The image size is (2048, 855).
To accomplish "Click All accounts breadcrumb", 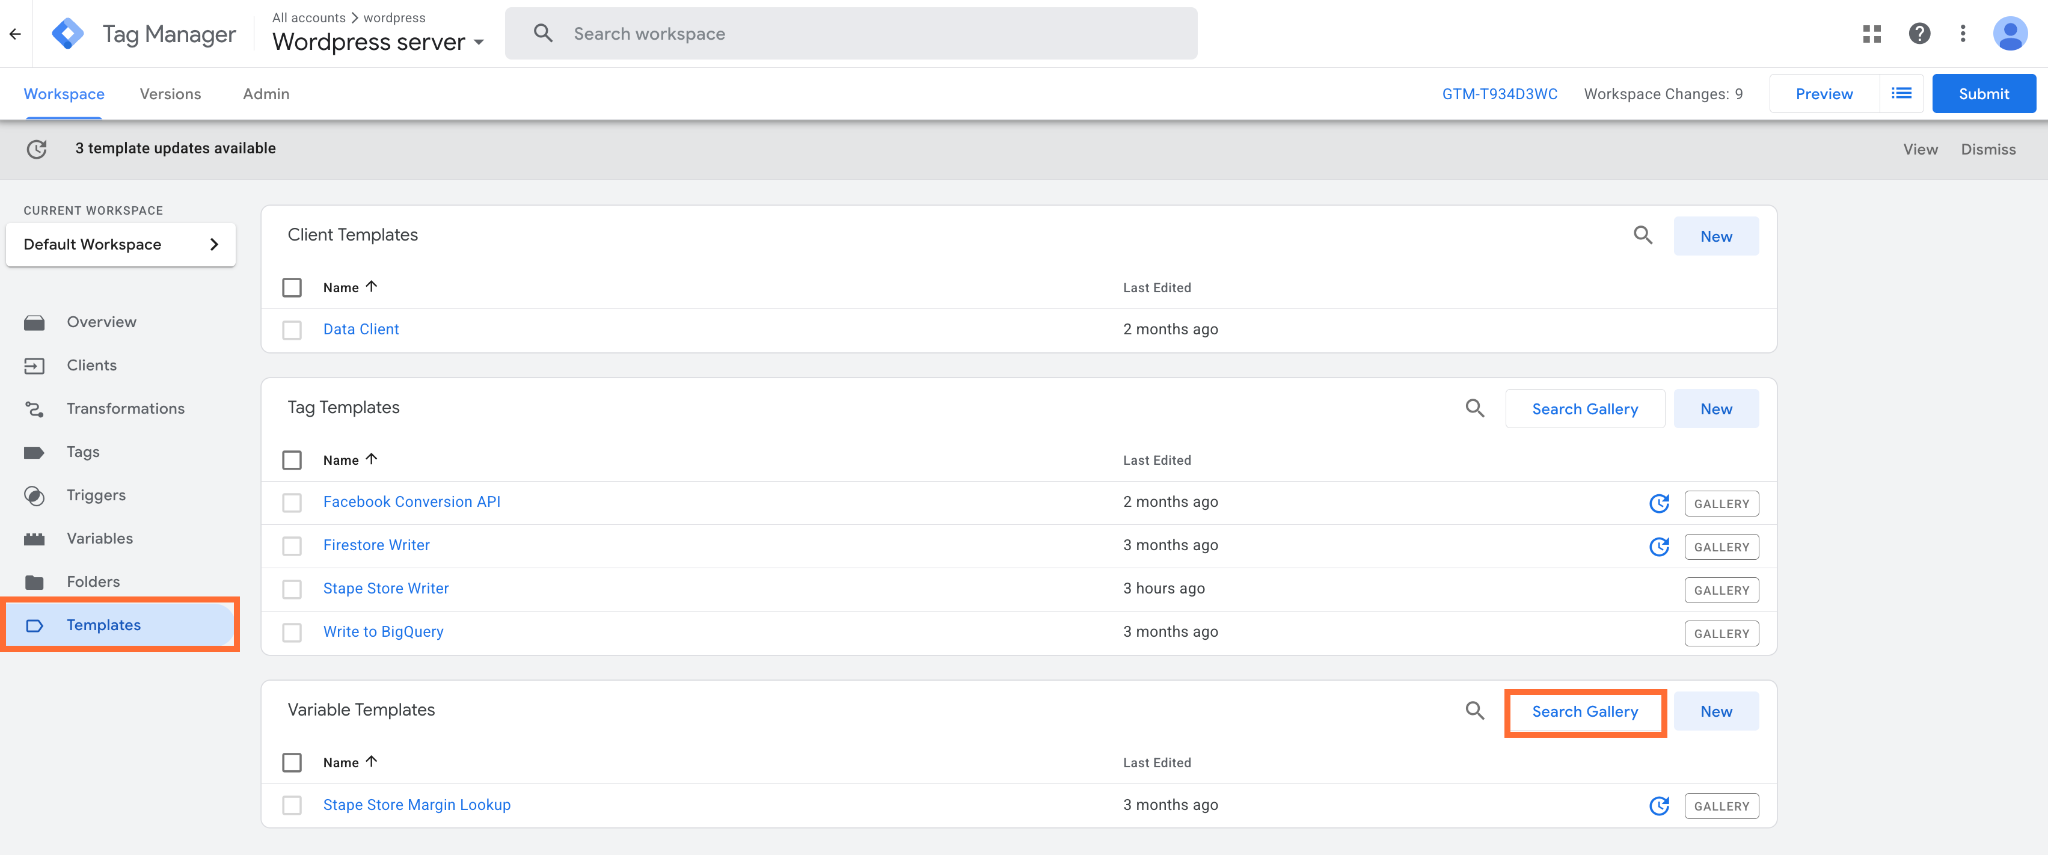I will click(x=309, y=18).
